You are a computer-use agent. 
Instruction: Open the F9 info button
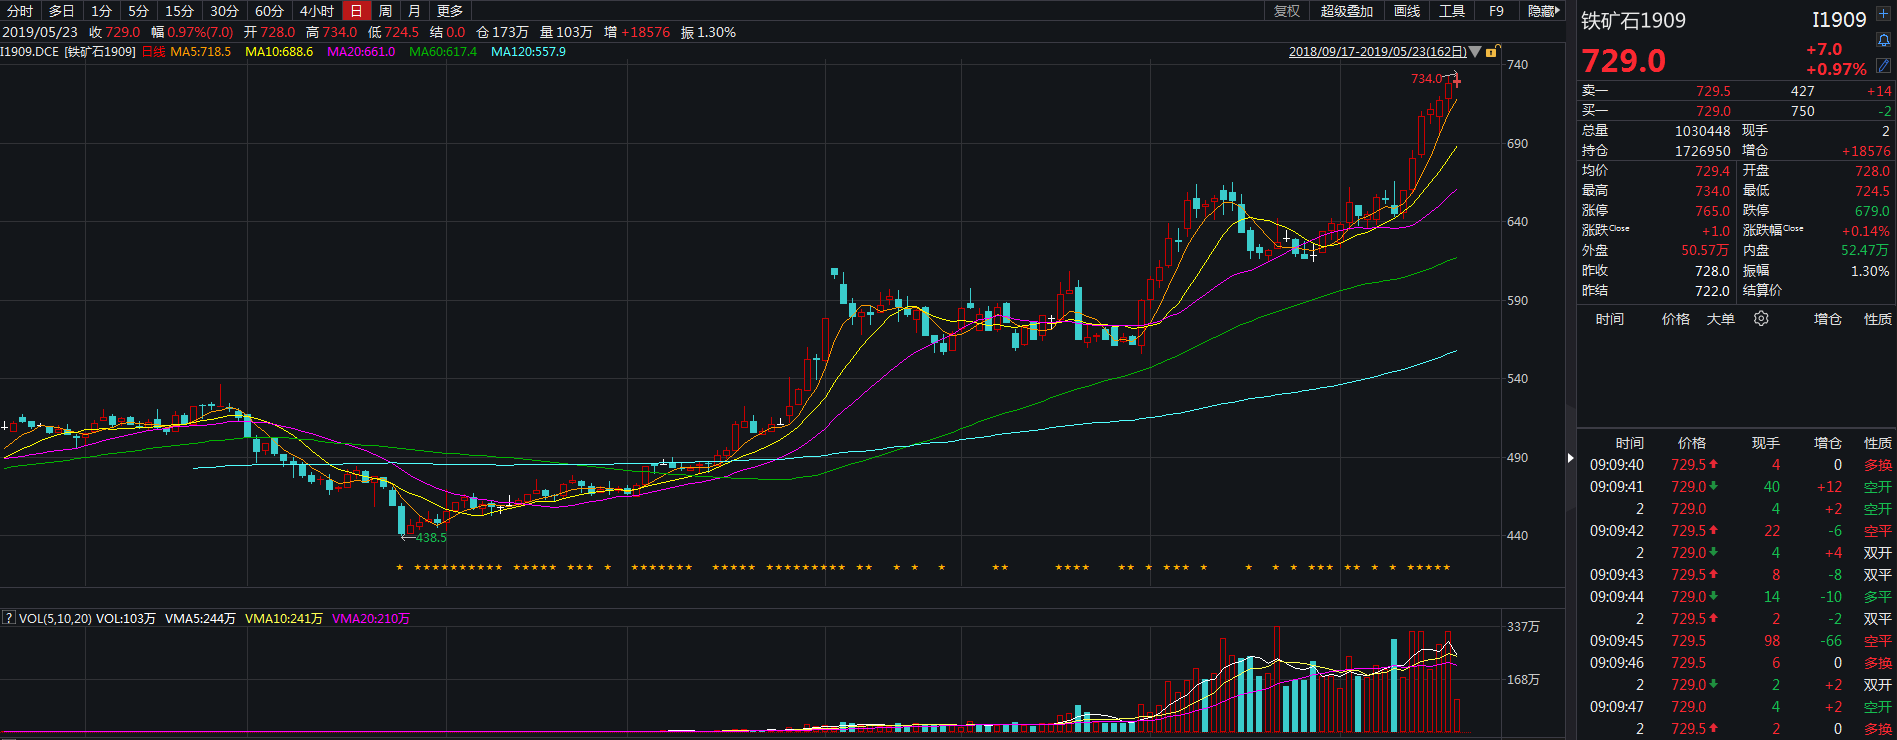[1496, 11]
